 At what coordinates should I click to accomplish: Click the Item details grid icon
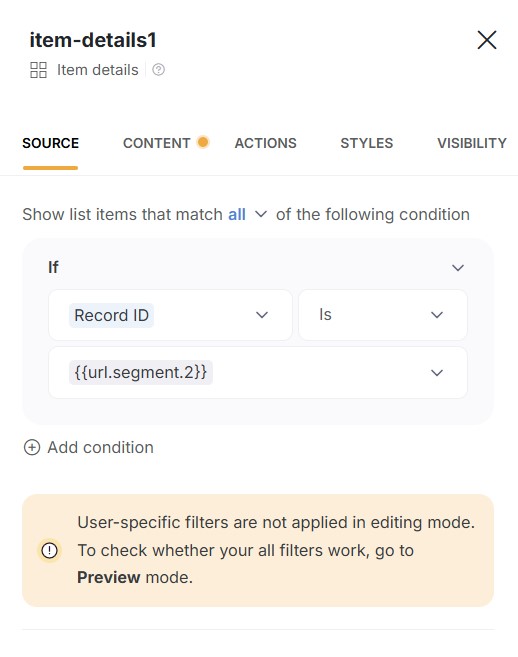38,70
